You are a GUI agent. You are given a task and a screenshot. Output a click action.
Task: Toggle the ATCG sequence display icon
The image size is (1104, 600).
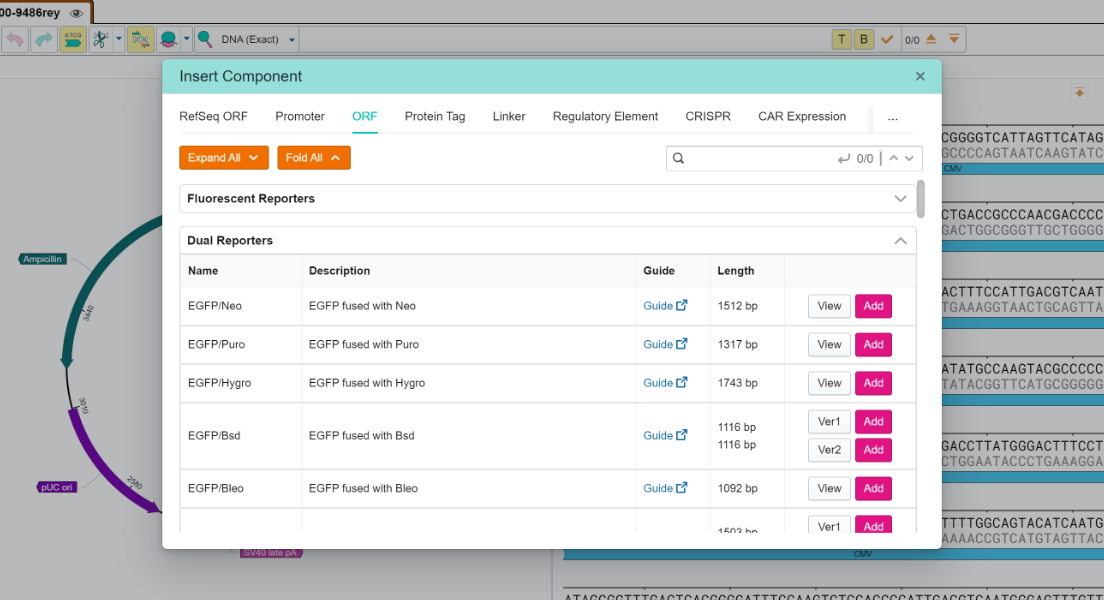[x=73, y=39]
